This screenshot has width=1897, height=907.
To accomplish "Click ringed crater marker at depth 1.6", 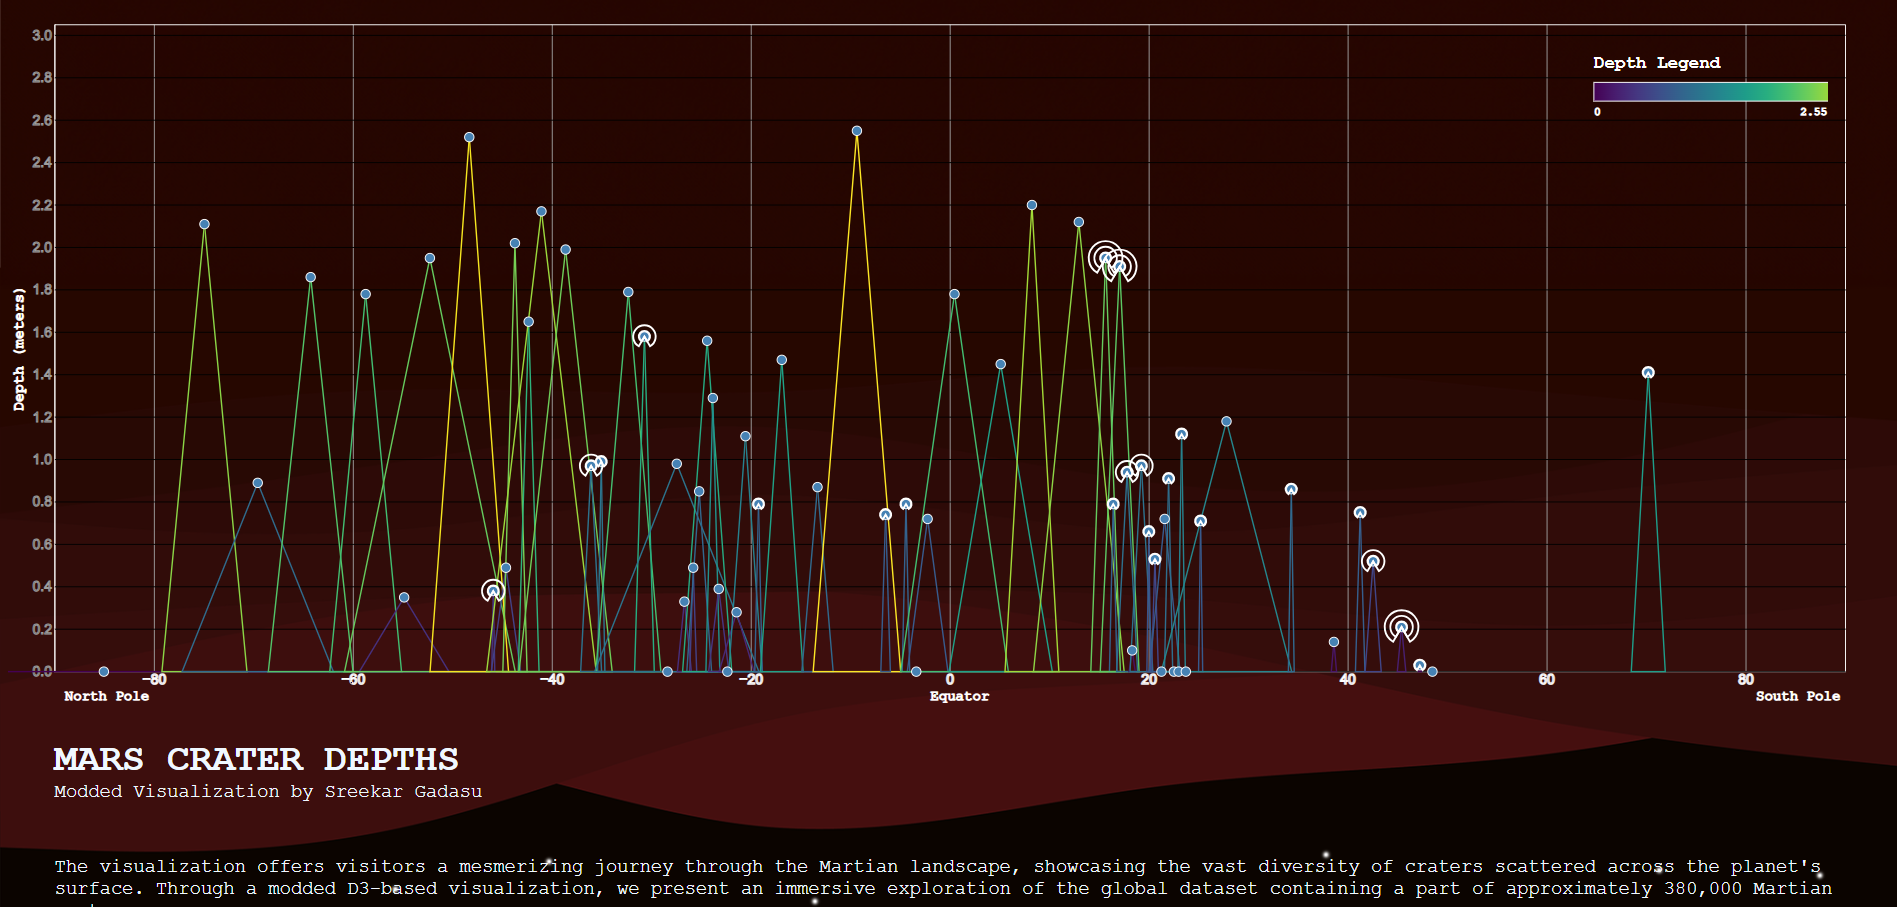I will click(x=644, y=337).
